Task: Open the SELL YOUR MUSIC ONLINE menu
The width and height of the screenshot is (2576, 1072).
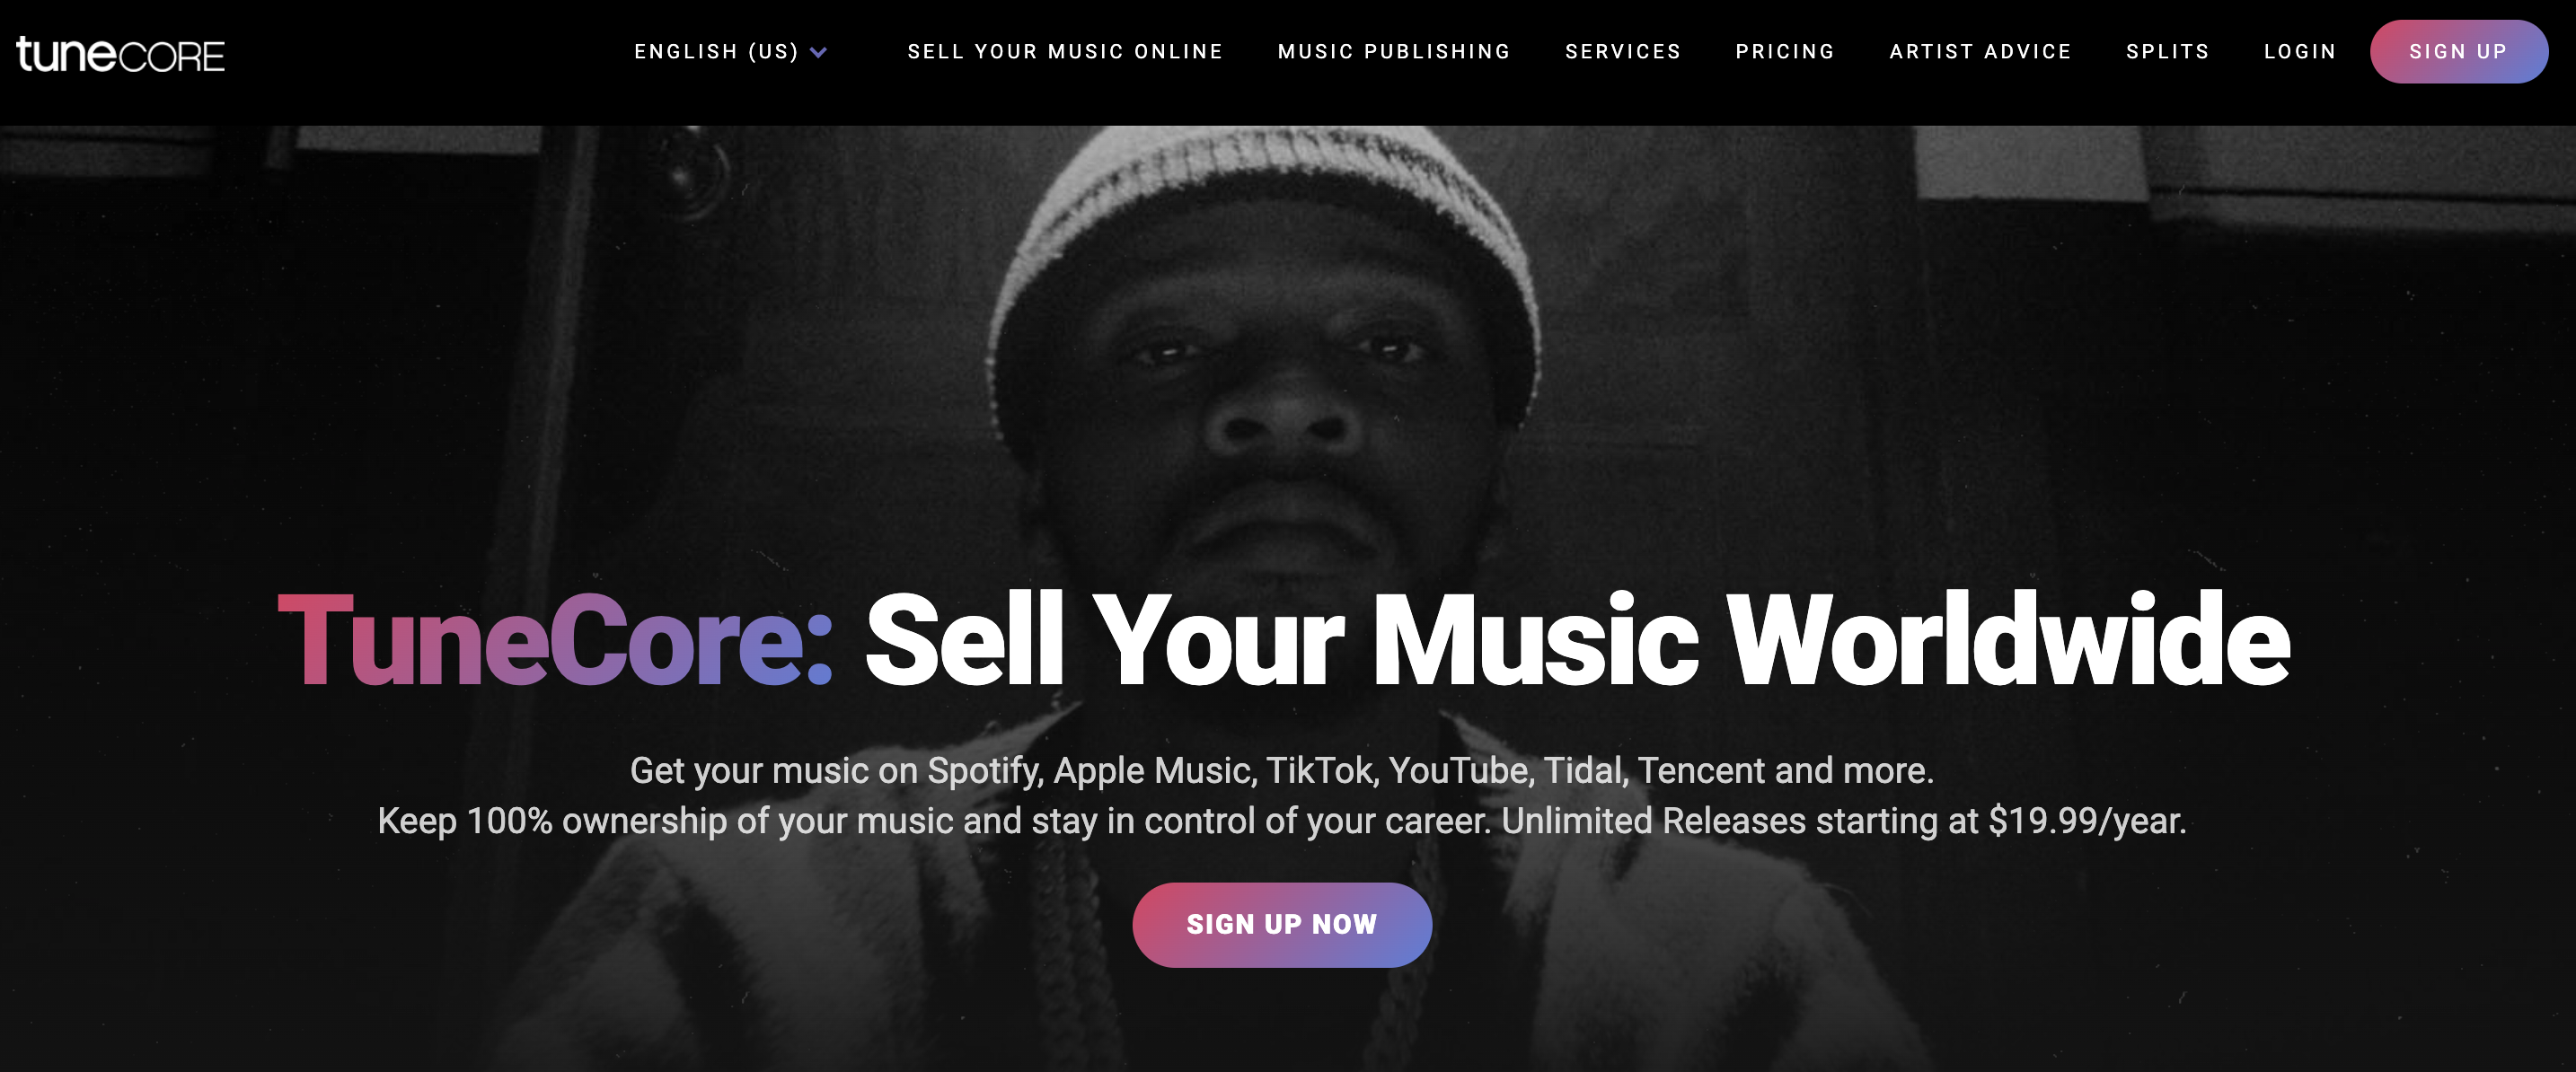Action: click(x=1064, y=52)
